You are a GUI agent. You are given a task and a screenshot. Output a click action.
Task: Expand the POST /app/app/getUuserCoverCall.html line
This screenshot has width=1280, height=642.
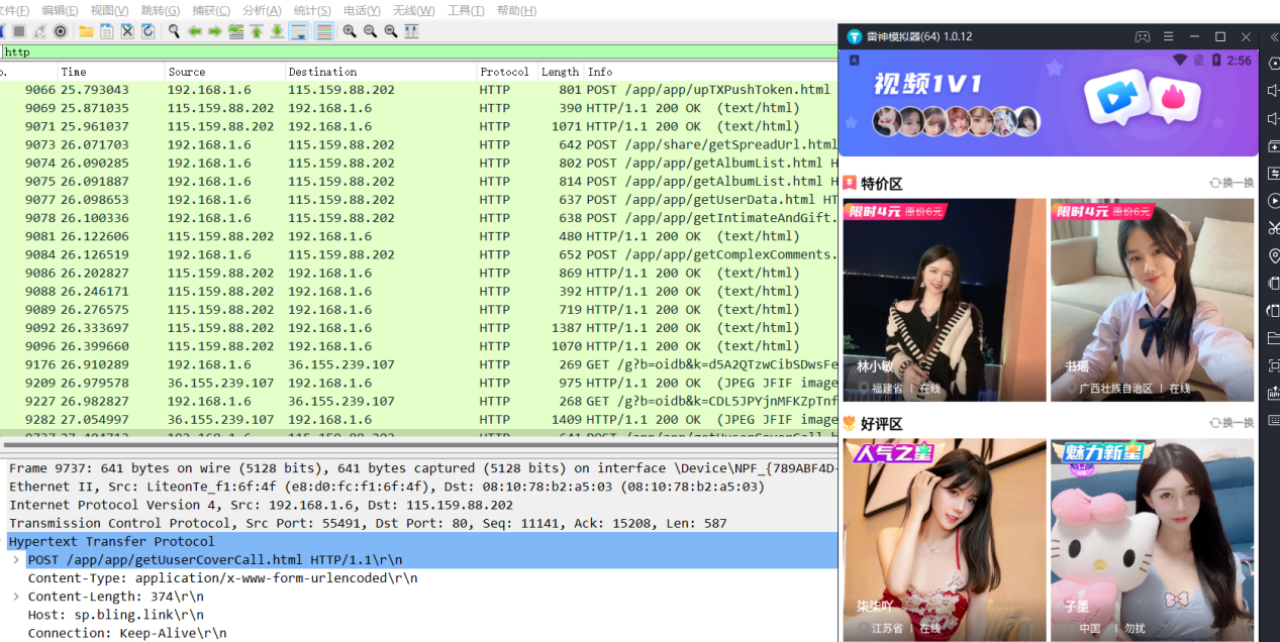pos(16,560)
